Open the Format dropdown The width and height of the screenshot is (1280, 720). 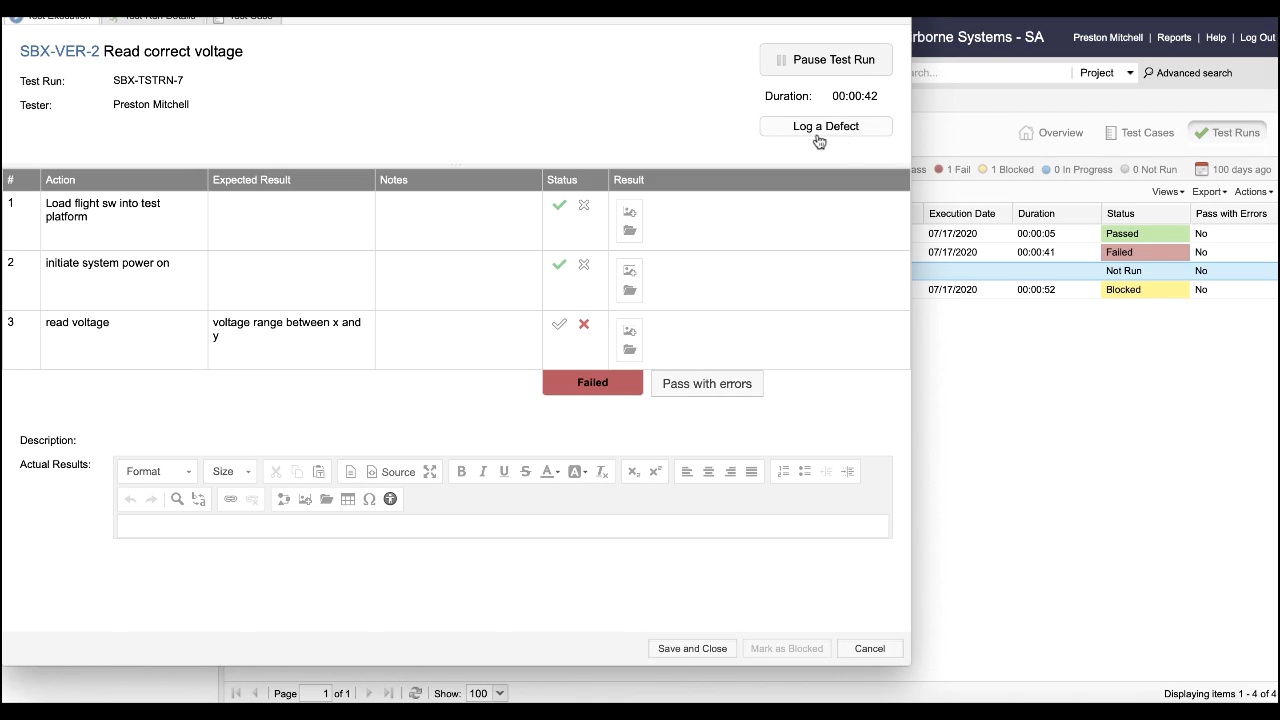pos(157,472)
